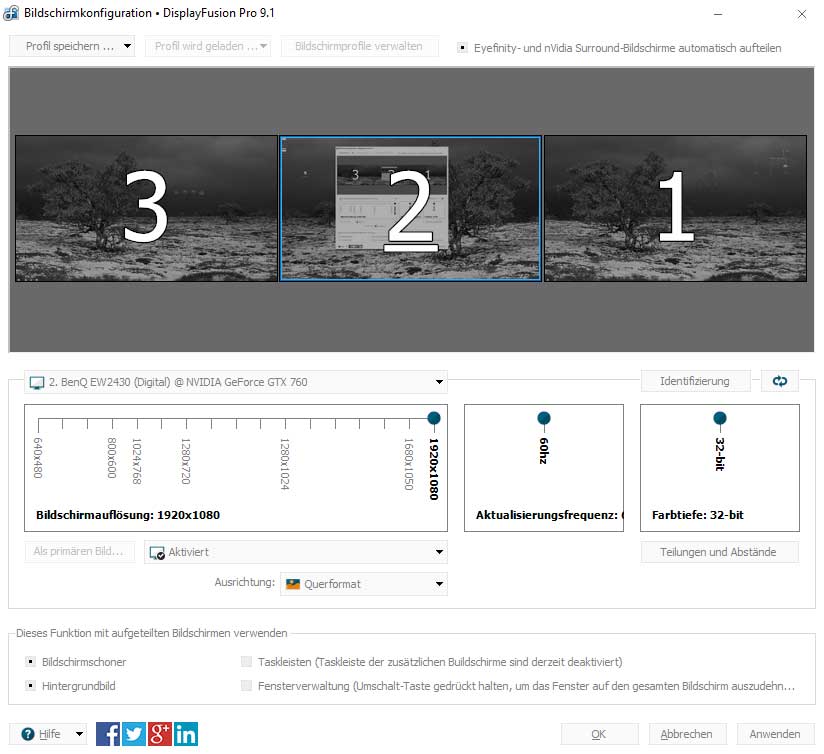Open the Twitter share icon
824x754 pixels.
134,734
